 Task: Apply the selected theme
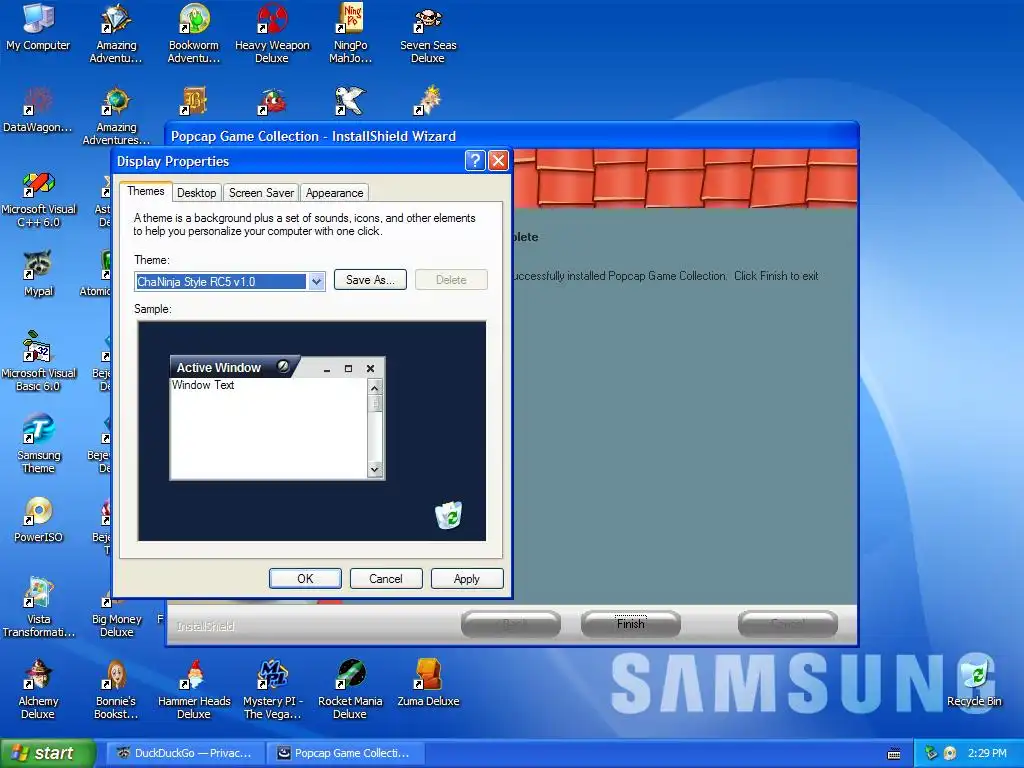(467, 579)
